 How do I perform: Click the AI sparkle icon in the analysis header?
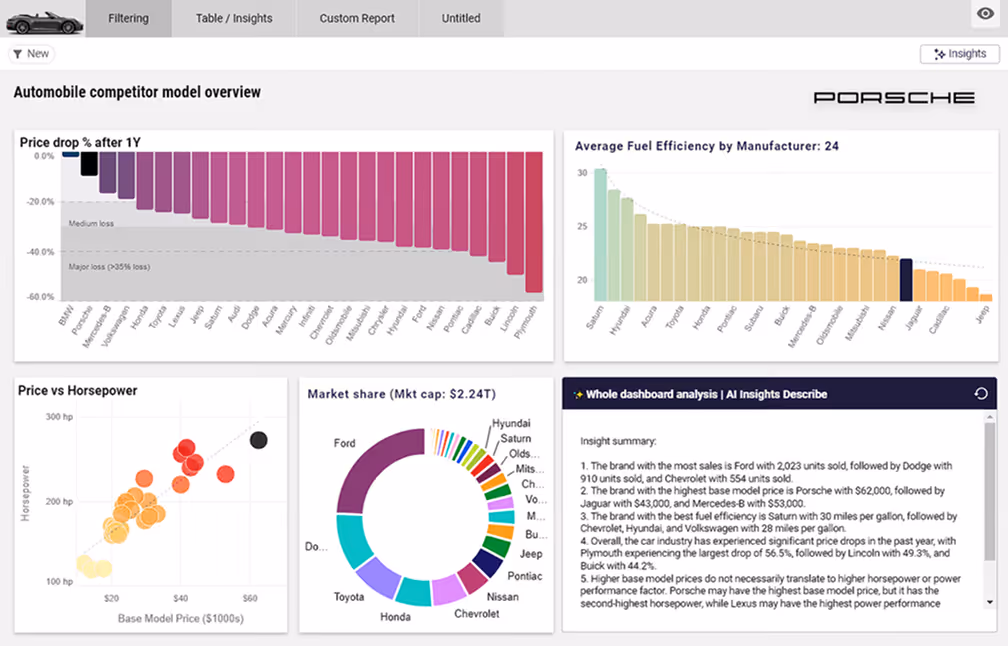[577, 393]
